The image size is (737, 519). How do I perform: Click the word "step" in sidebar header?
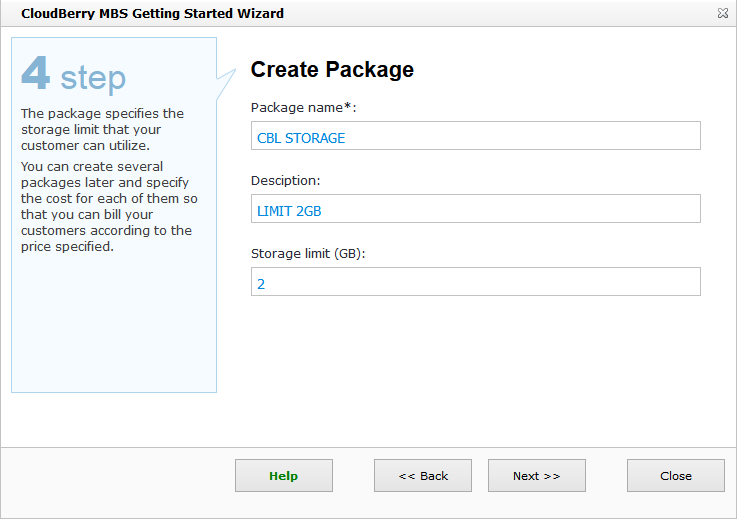(x=93, y=78)
